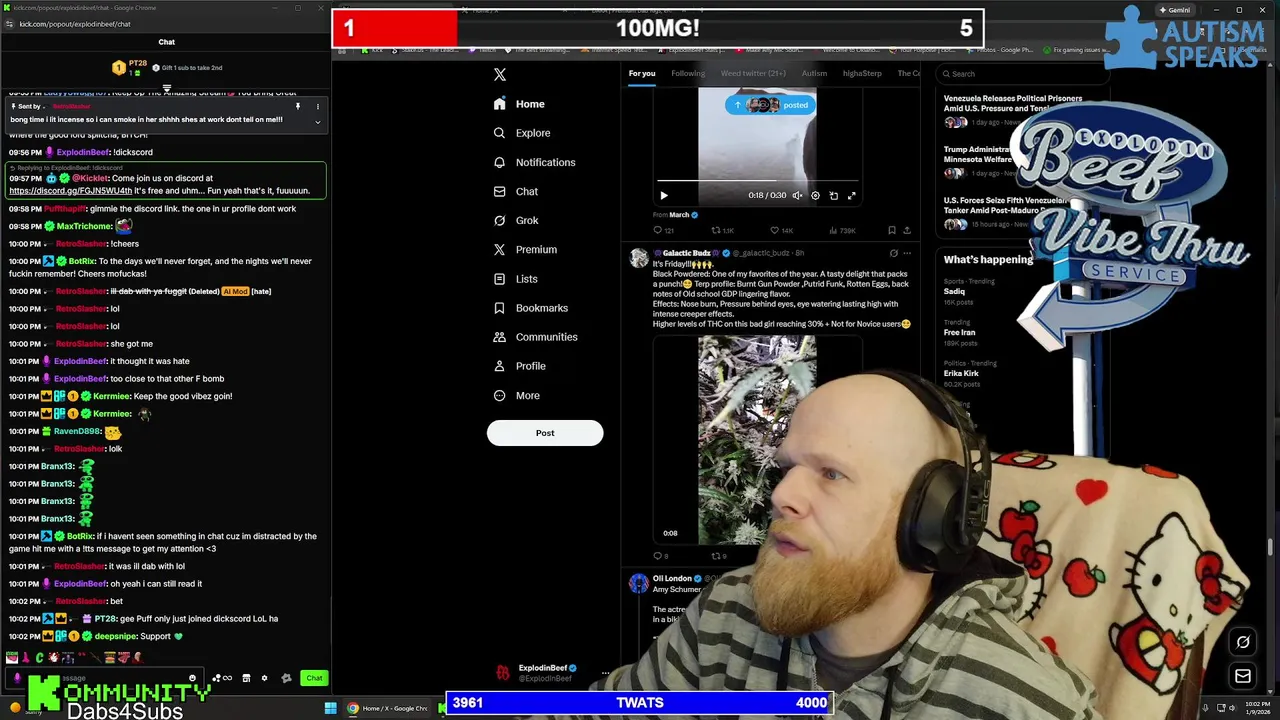Unpin the pinned chat message
Screen dimensions: 1280x720
click(297, 106)
